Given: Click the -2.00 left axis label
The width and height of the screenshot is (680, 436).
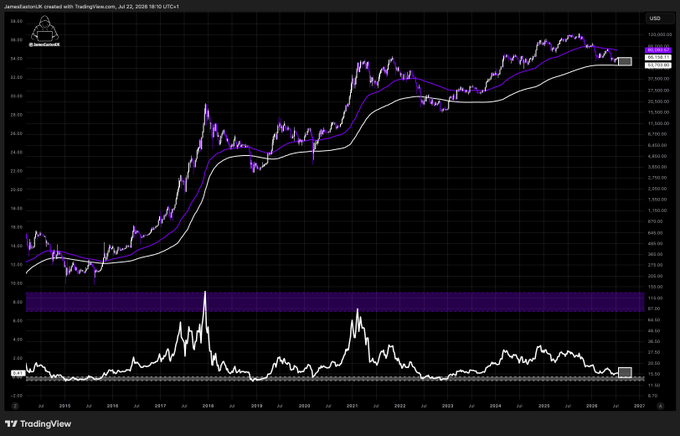Looking at the screenshot, I should click(16, 396).
